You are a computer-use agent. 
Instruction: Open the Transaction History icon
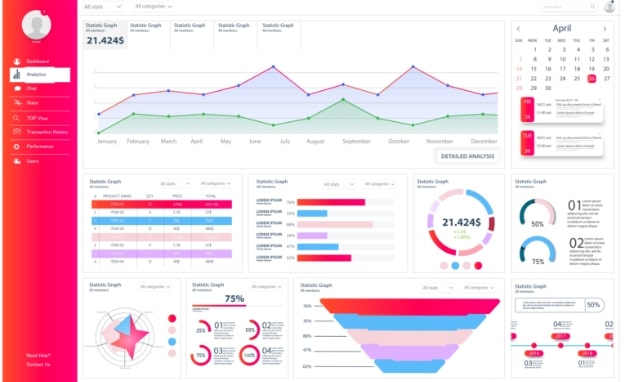(17, 132)
